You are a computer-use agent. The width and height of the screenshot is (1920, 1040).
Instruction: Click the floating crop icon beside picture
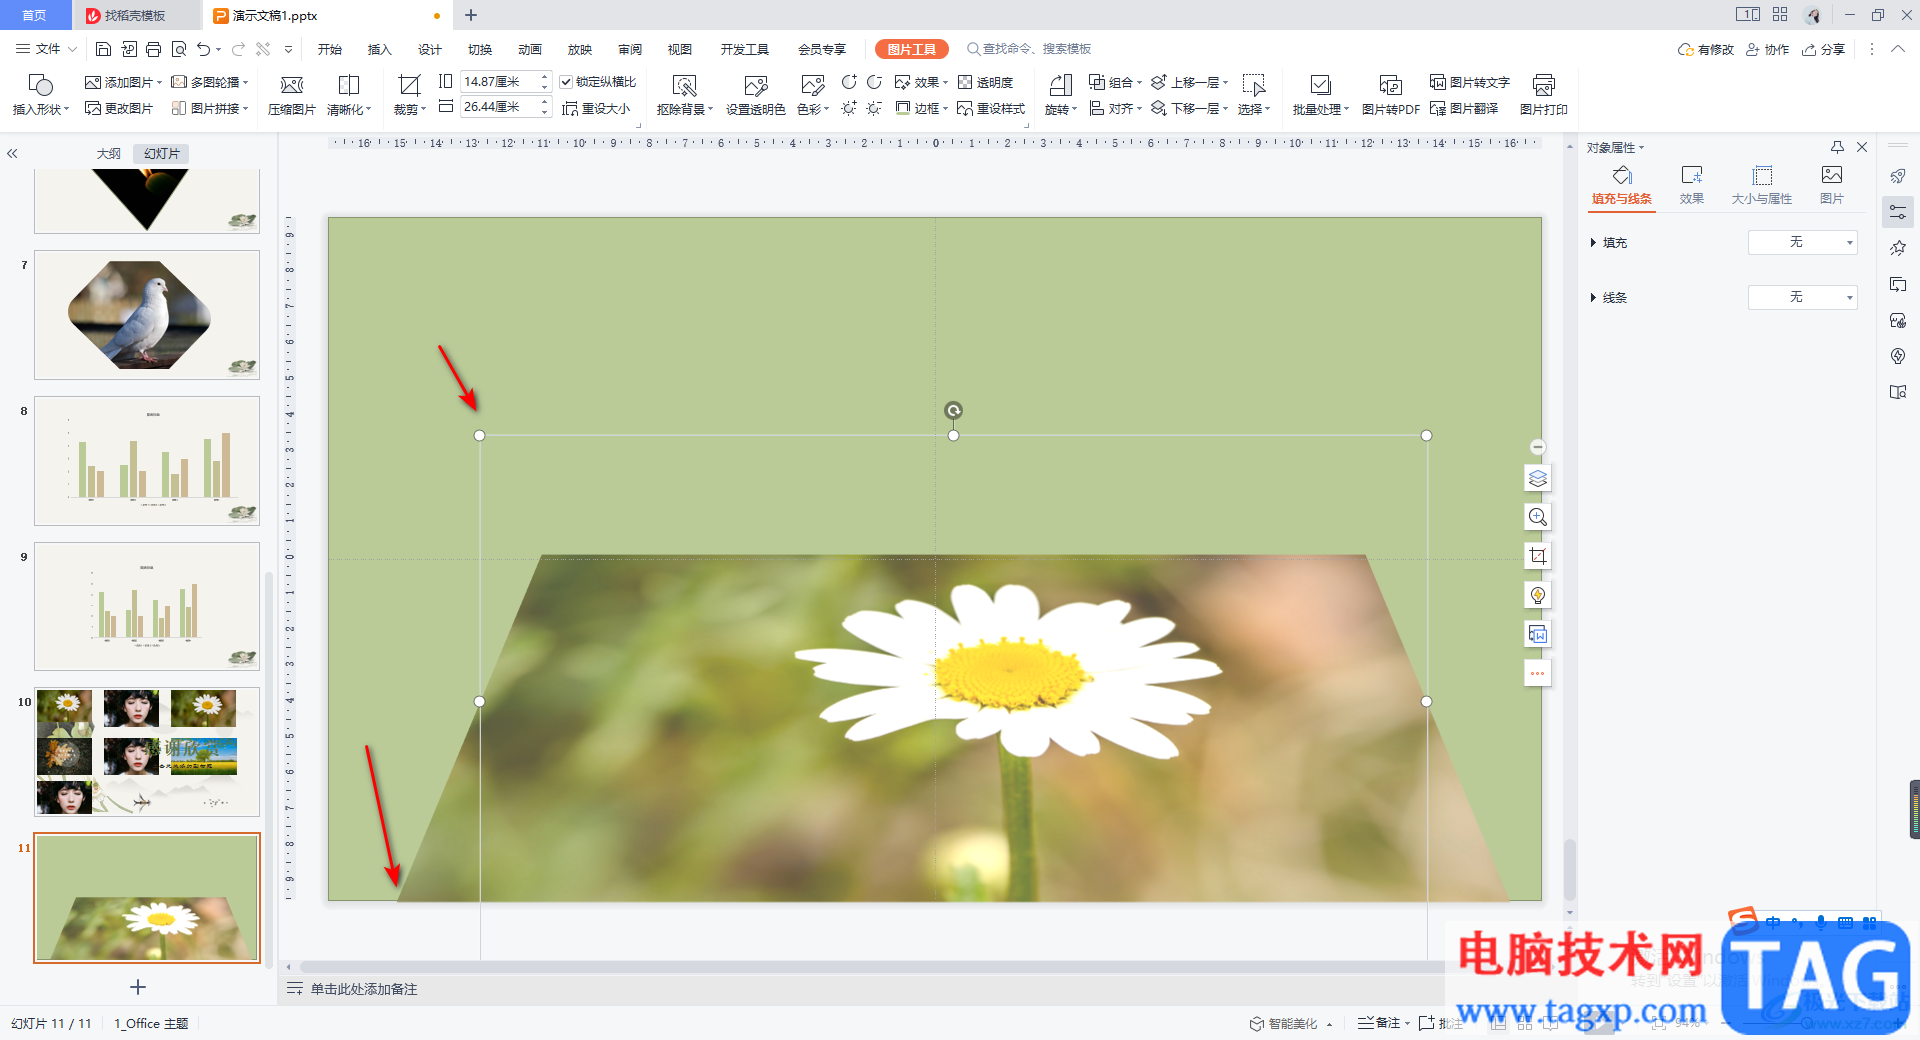tap(1537, 556)
